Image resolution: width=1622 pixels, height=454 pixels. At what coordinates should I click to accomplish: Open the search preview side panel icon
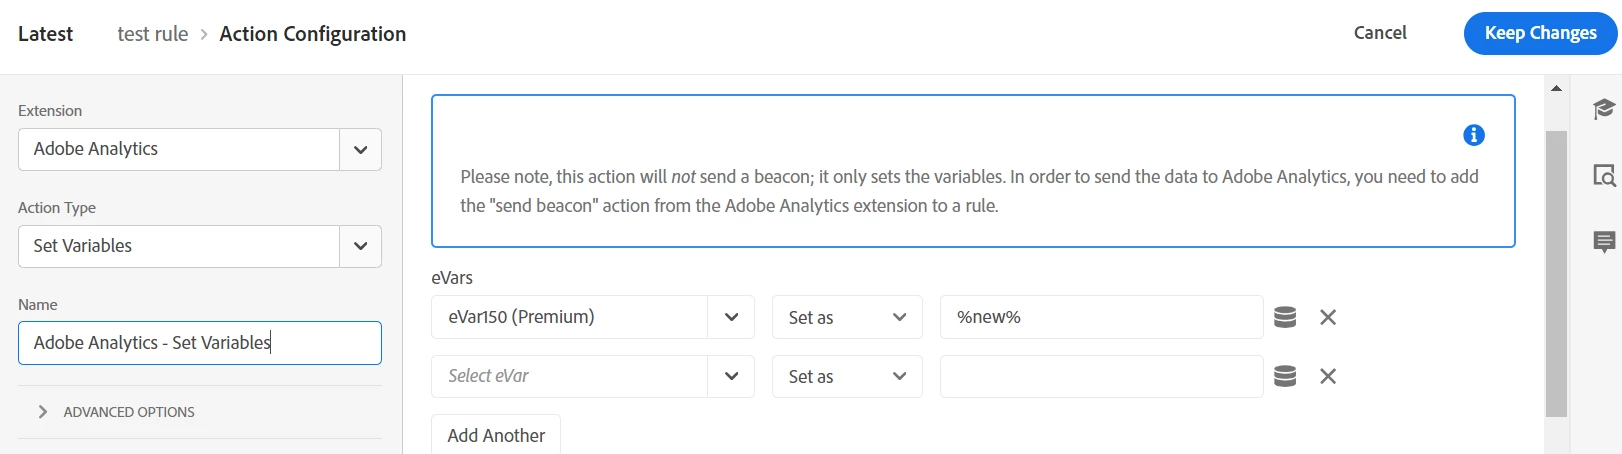pyautogui.click(x=1604, y=176)
